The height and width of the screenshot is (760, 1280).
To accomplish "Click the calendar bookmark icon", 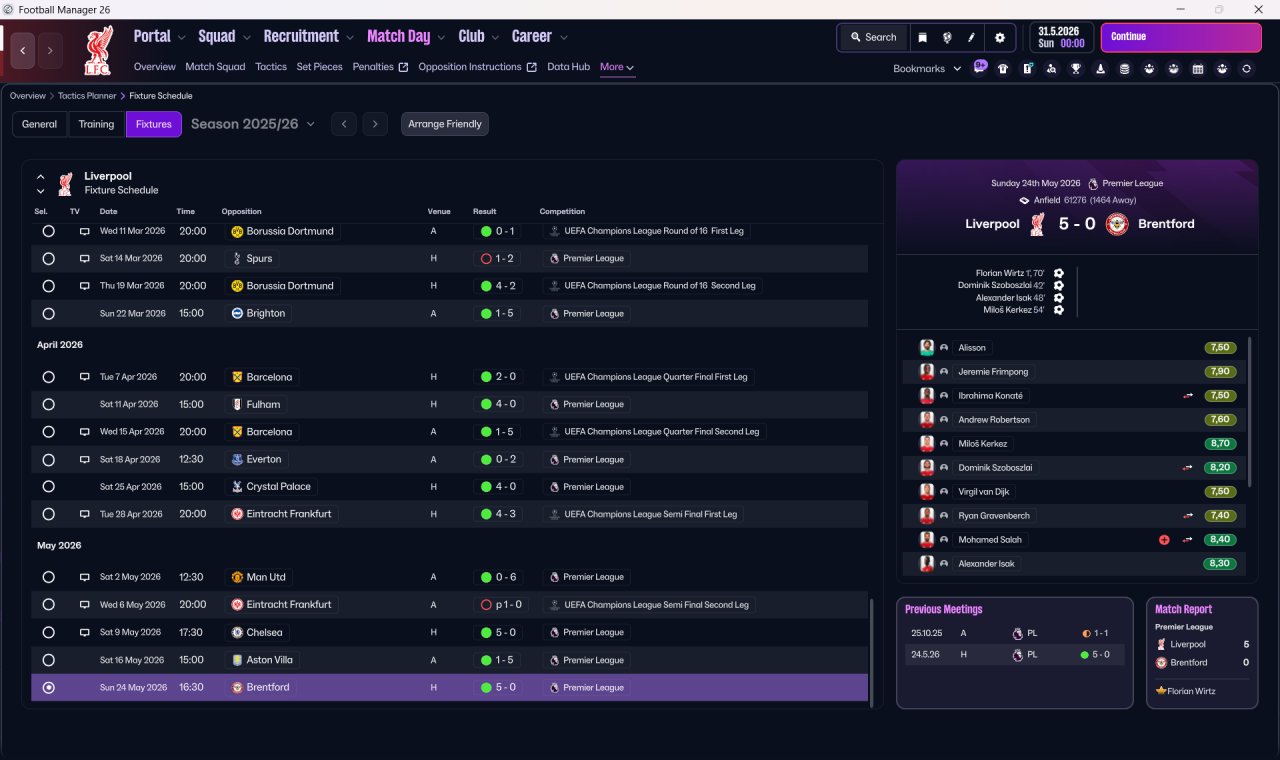I will coord(1198,69).
